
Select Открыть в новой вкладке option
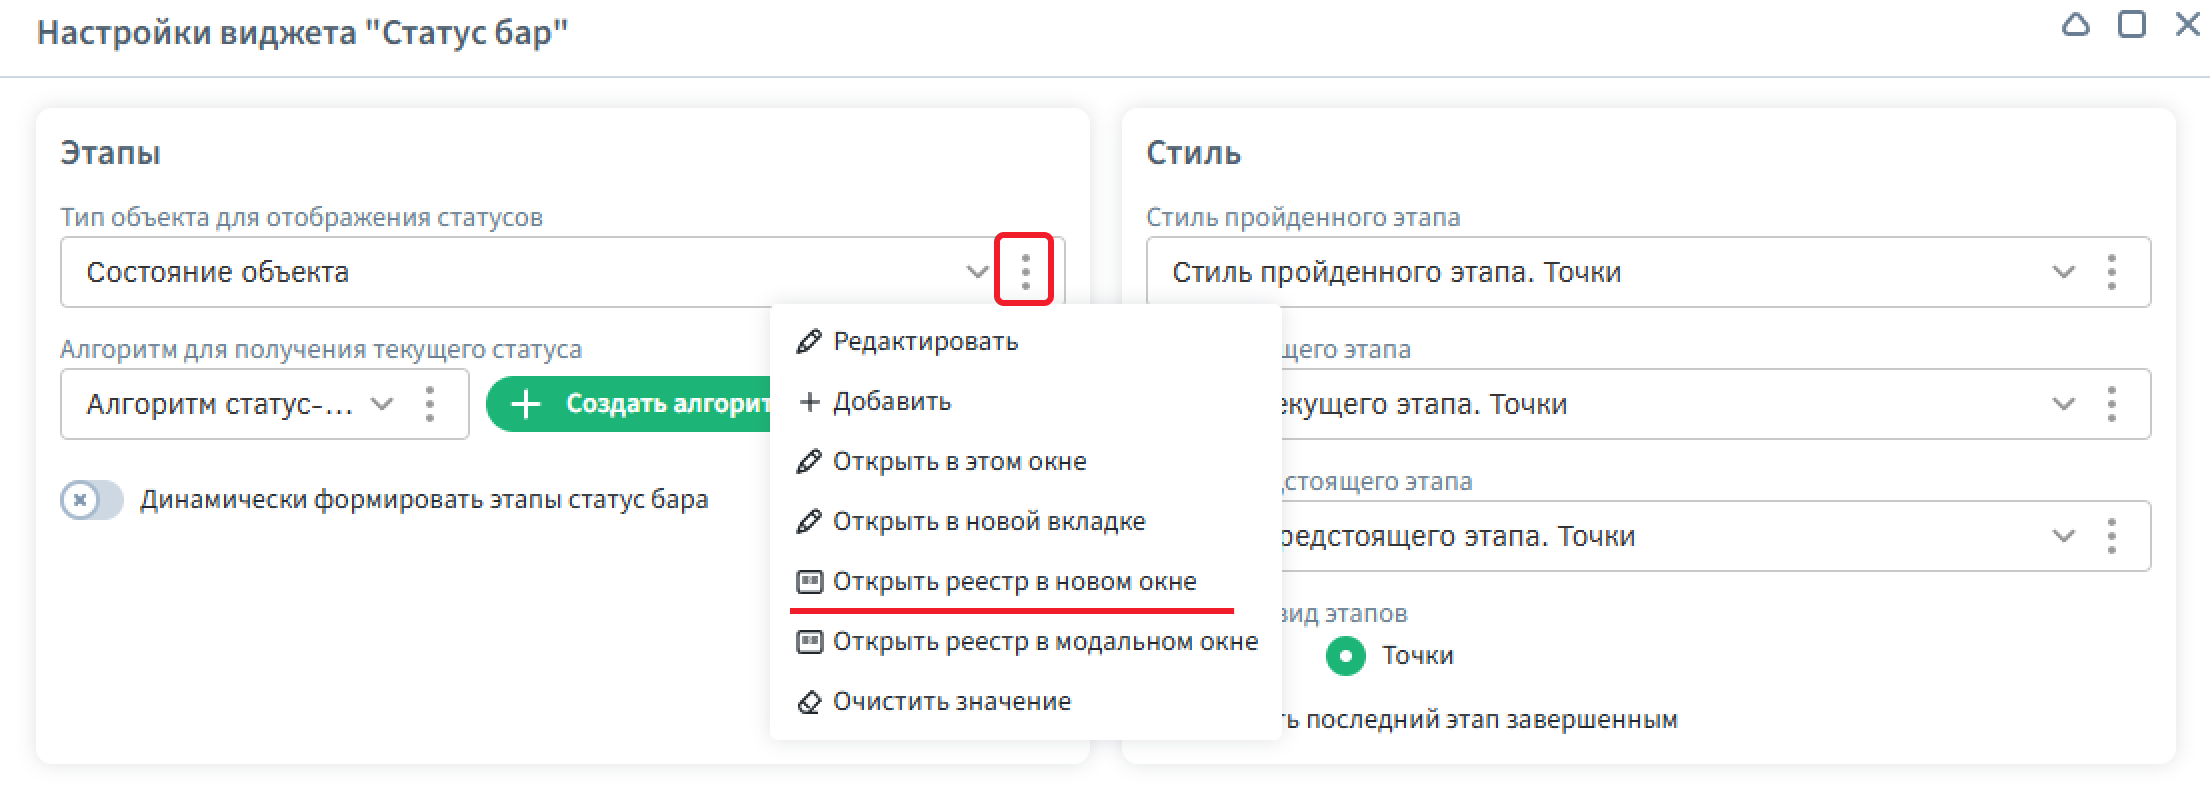tap(988, 522)
